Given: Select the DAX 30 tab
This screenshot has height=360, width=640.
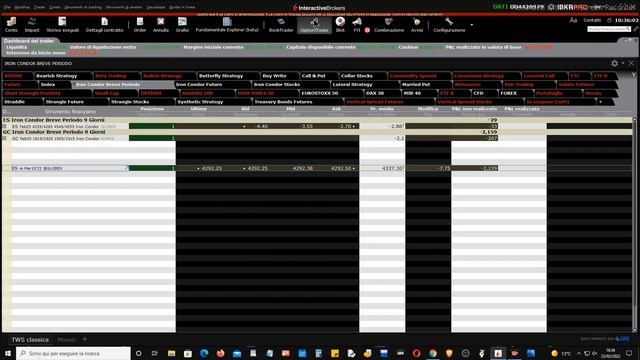Looking at the screenshot, I should pos(382,93).
